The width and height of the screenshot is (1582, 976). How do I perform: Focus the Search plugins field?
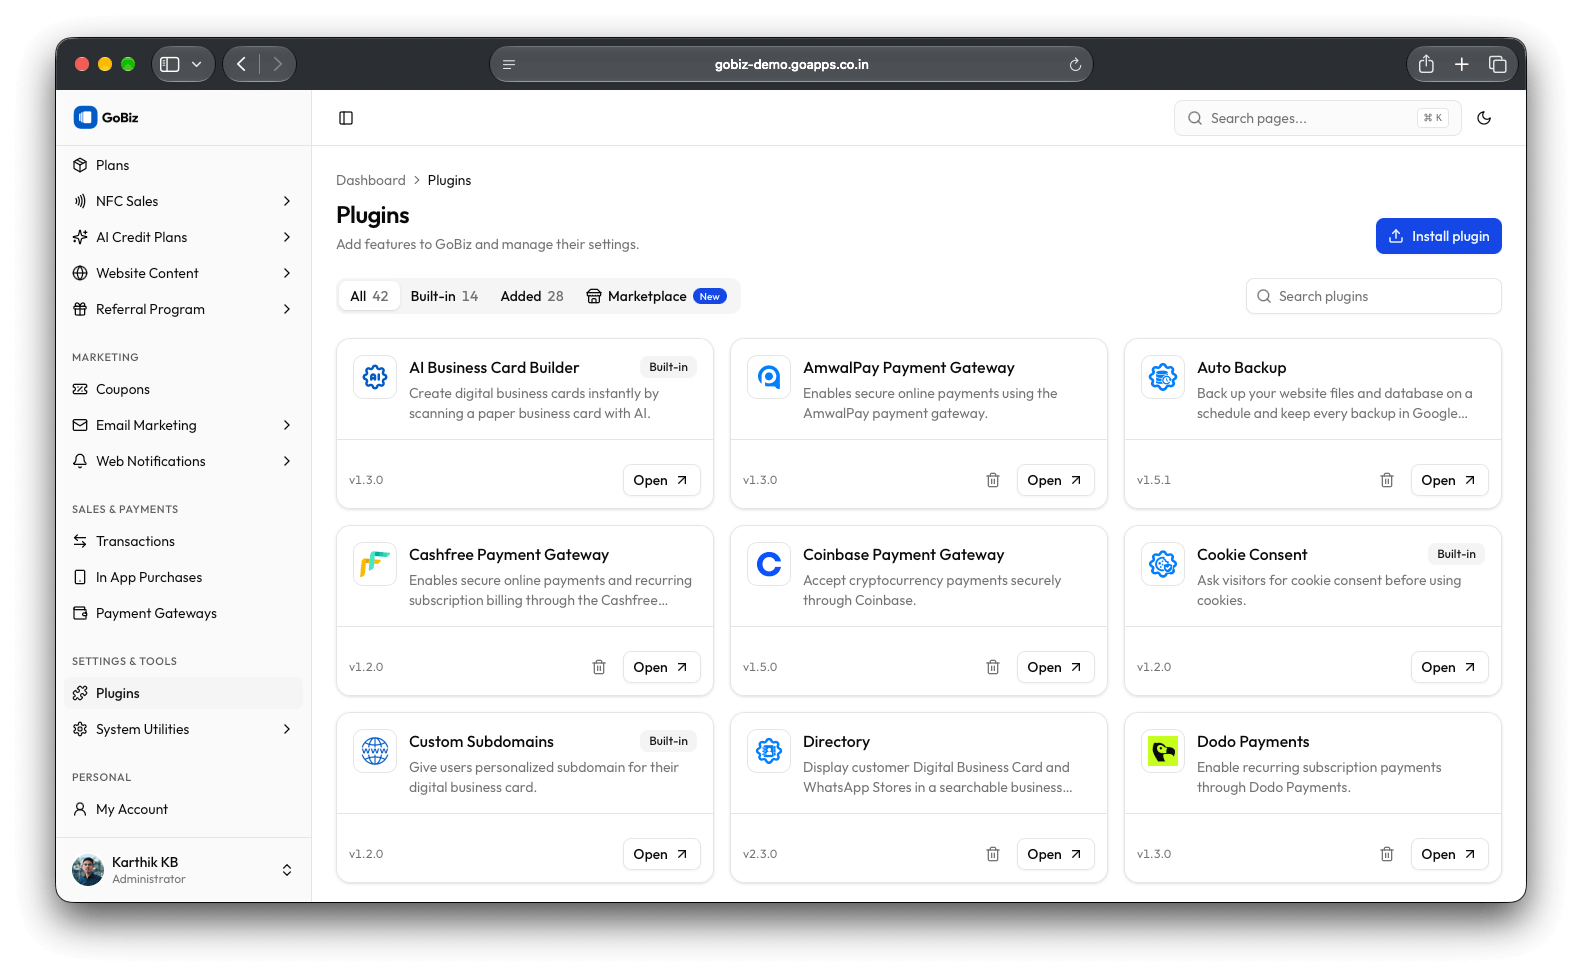(1373, 296)
